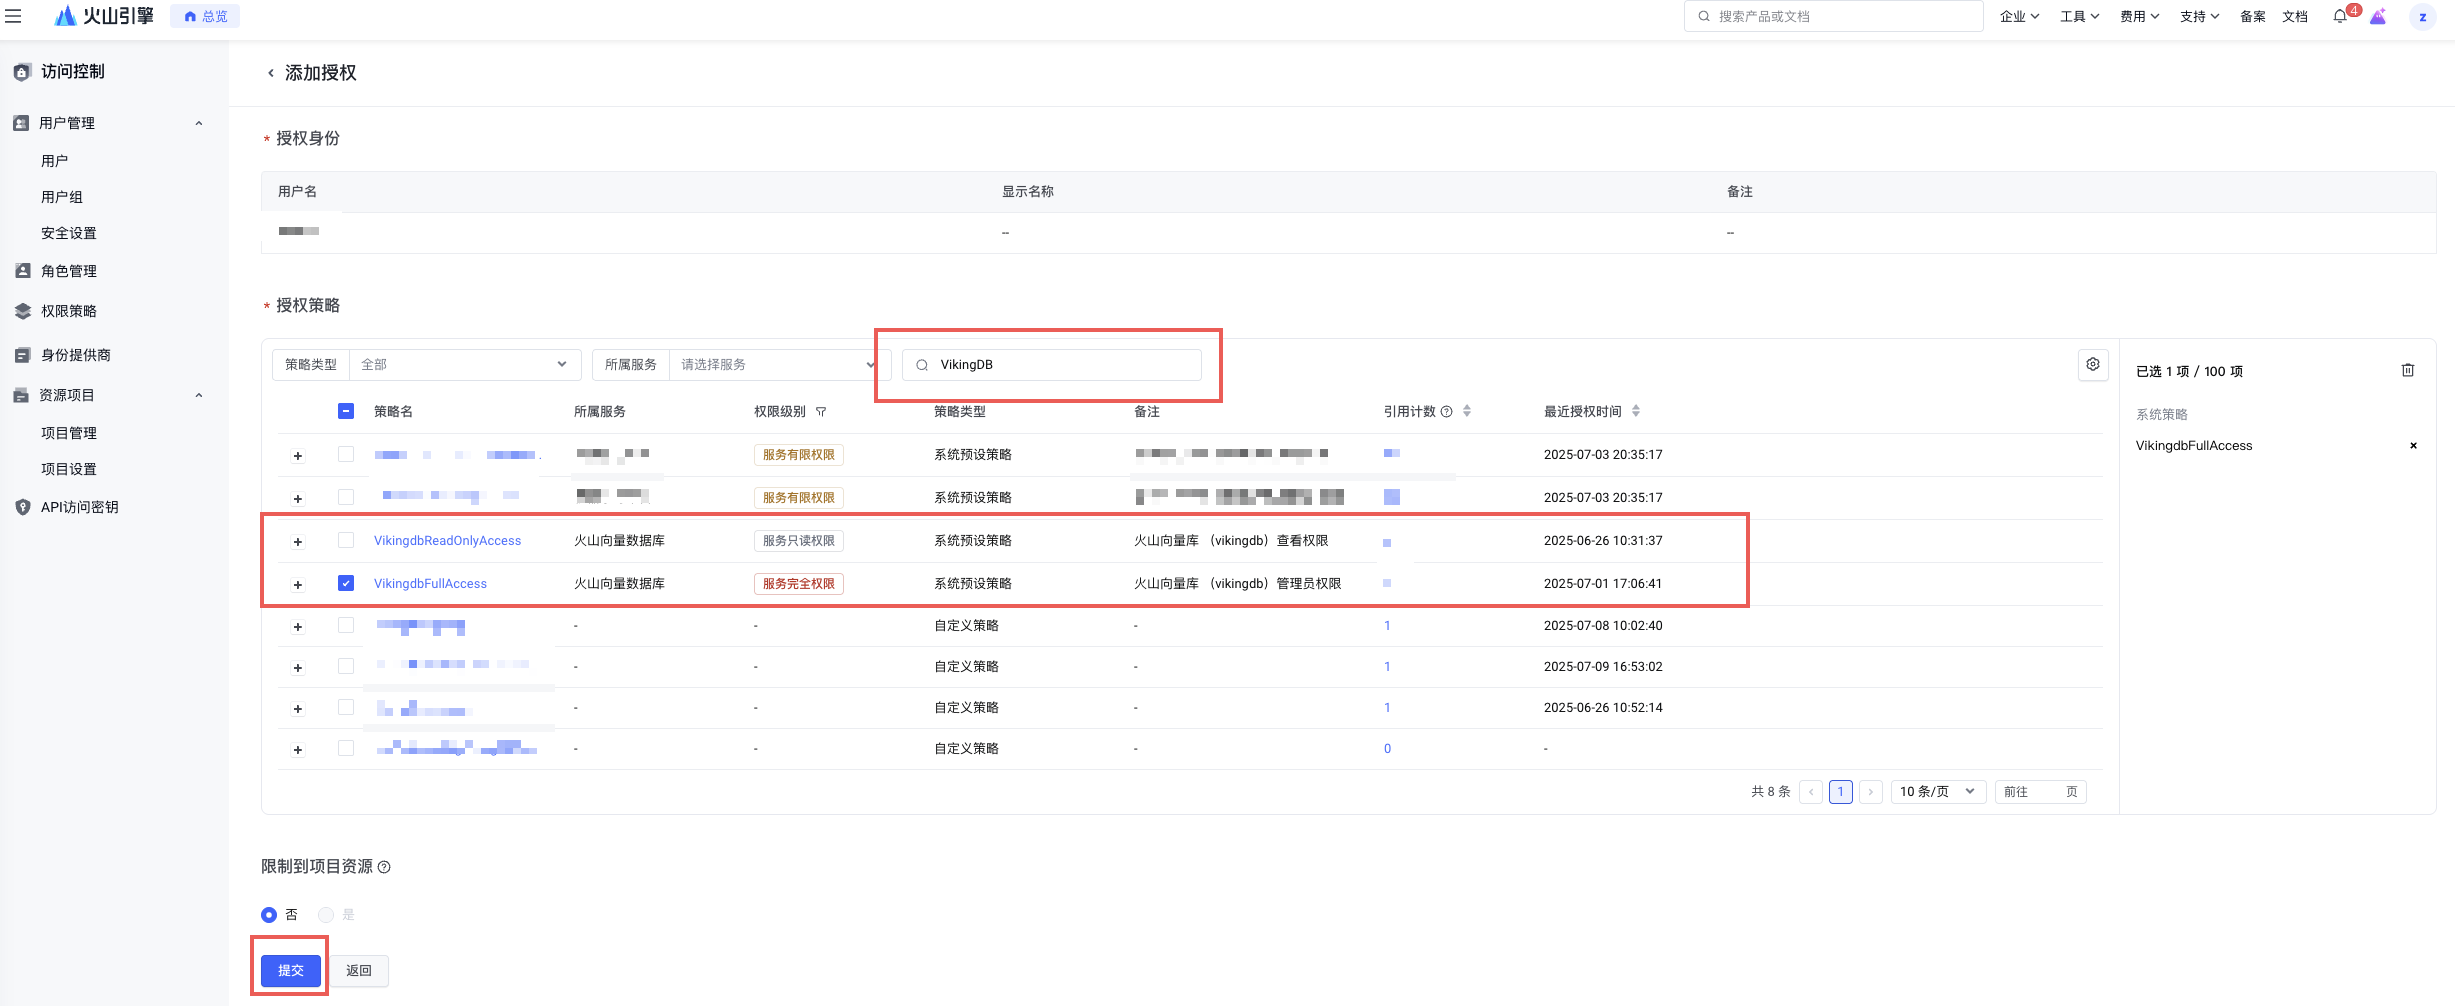Go to previous page arrow
The image size is (2455, 1006).
[1811, 792]
